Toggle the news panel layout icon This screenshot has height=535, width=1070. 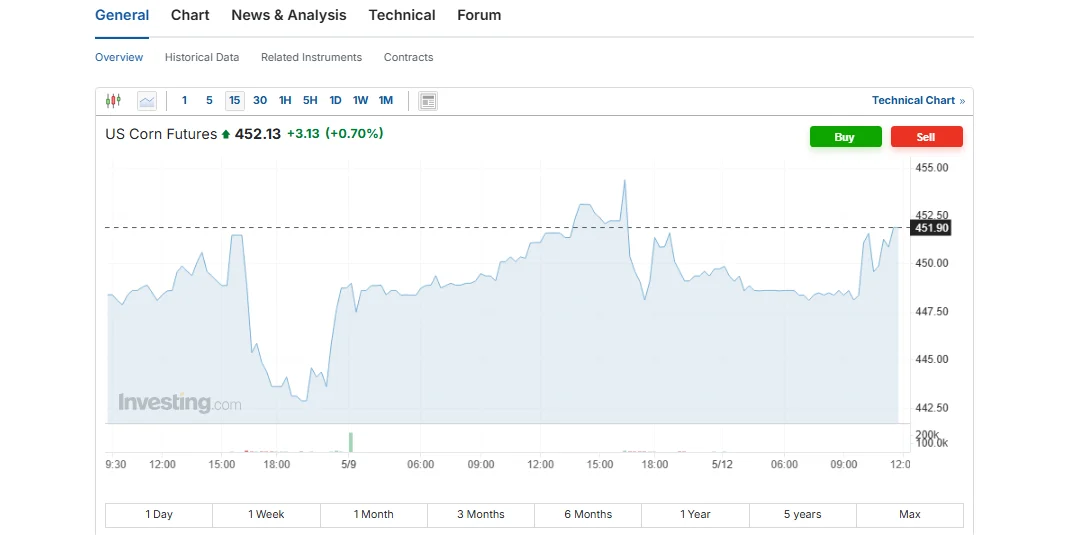(x=428, y=100)
